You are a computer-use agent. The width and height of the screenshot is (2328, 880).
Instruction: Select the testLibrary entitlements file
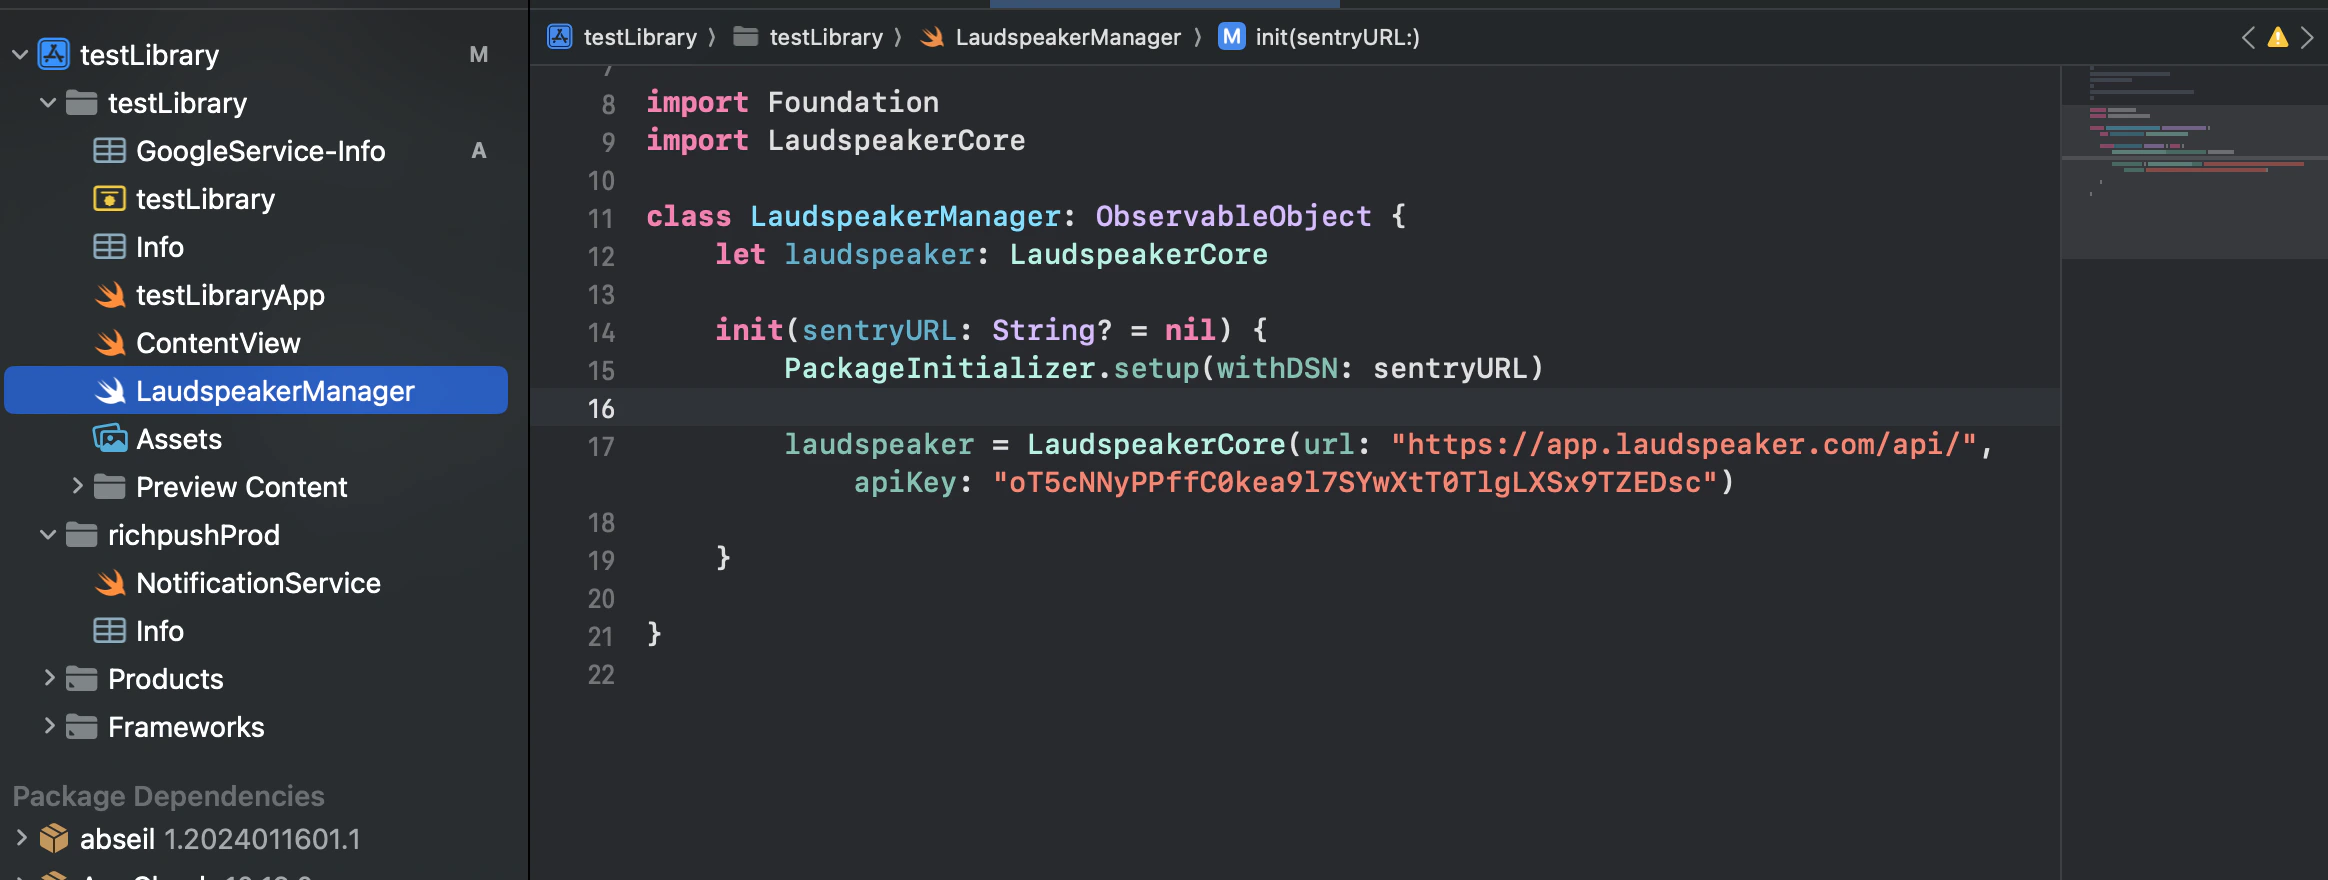pos(205,199)
